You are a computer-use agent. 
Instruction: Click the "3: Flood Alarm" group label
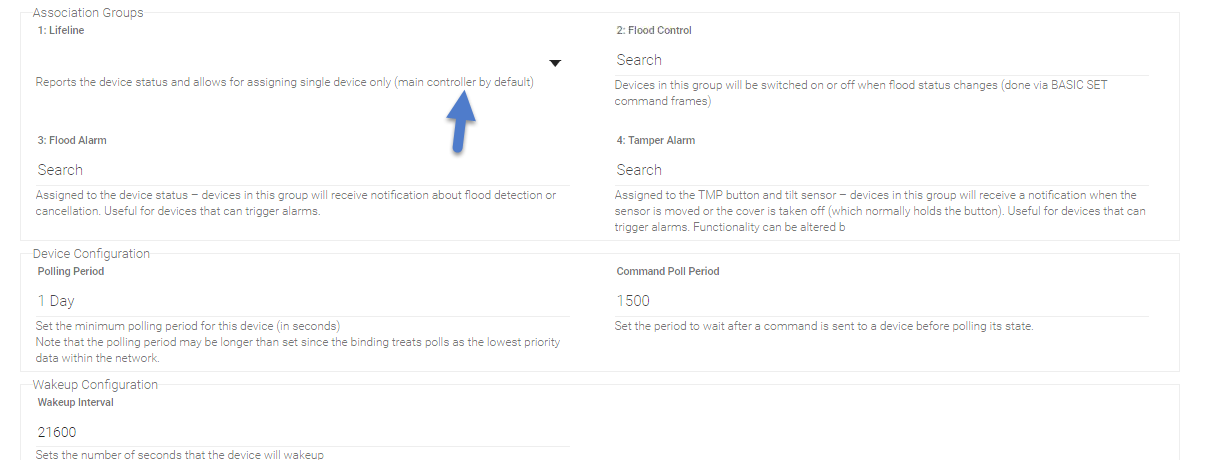click(72, 141)
